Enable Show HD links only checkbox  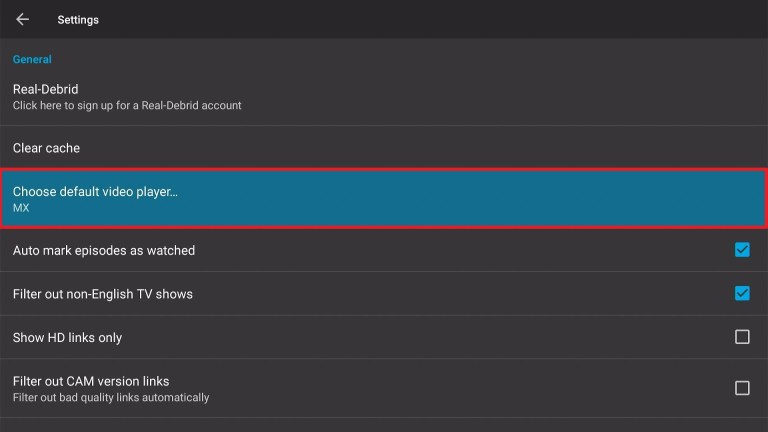tap(742, 337)
